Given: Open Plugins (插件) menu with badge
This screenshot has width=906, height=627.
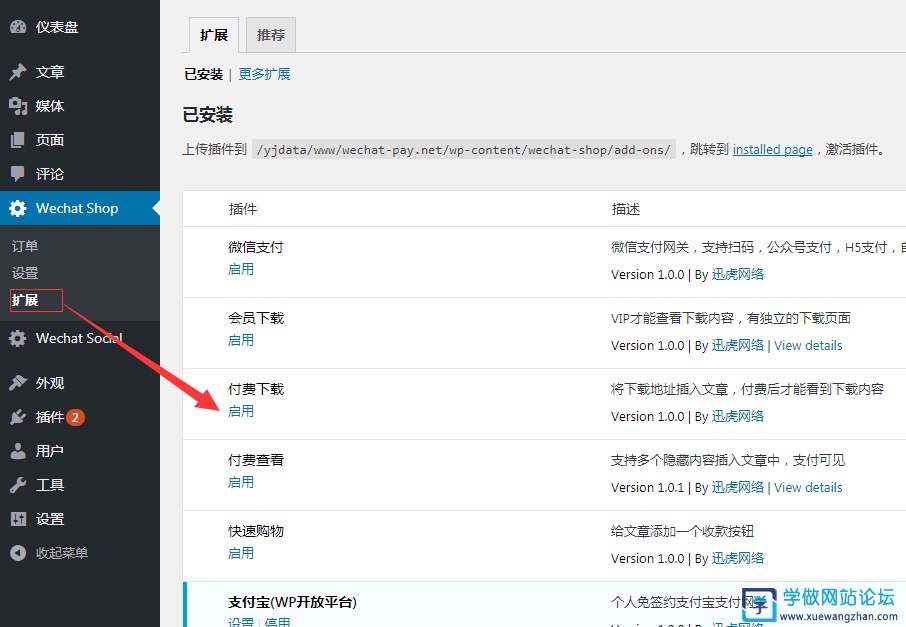Looking at the screenshot, I should 50,417.
